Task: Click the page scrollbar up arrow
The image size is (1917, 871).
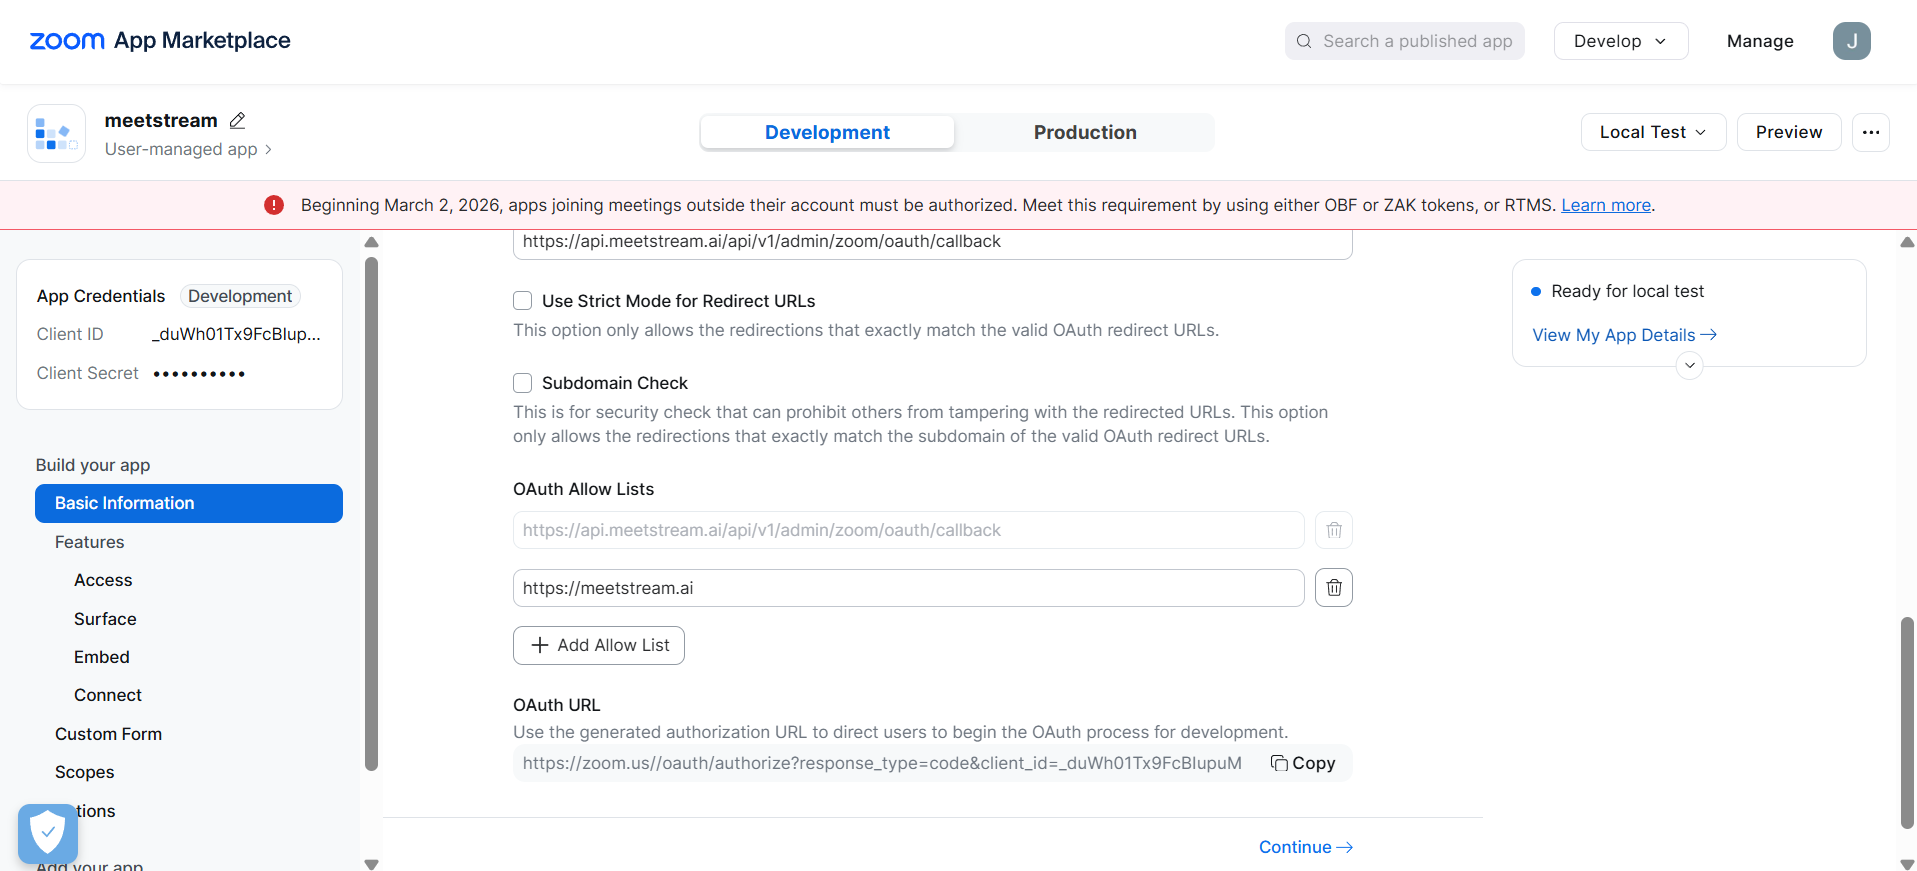Action: (1907, 242)
